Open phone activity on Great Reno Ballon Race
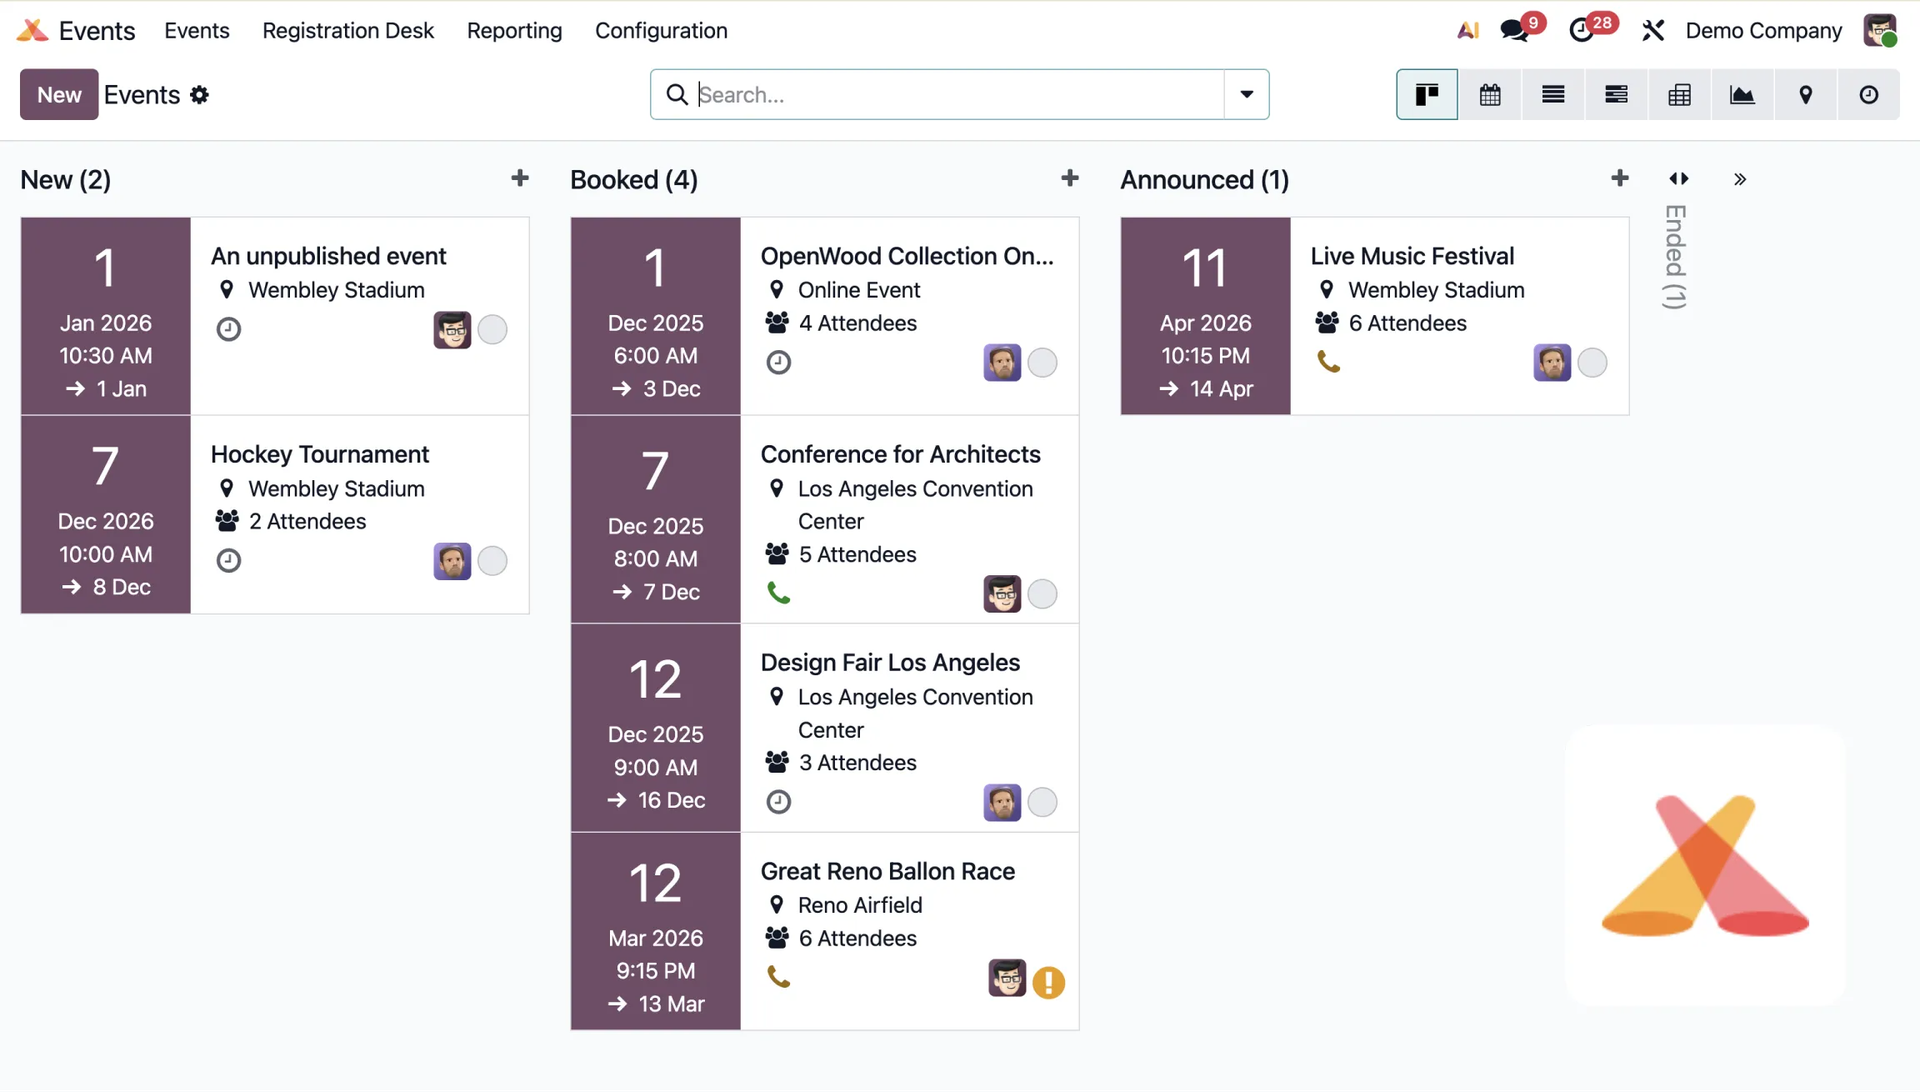The height and width of the screenshot is (1092, 1920). coord(779,977)
